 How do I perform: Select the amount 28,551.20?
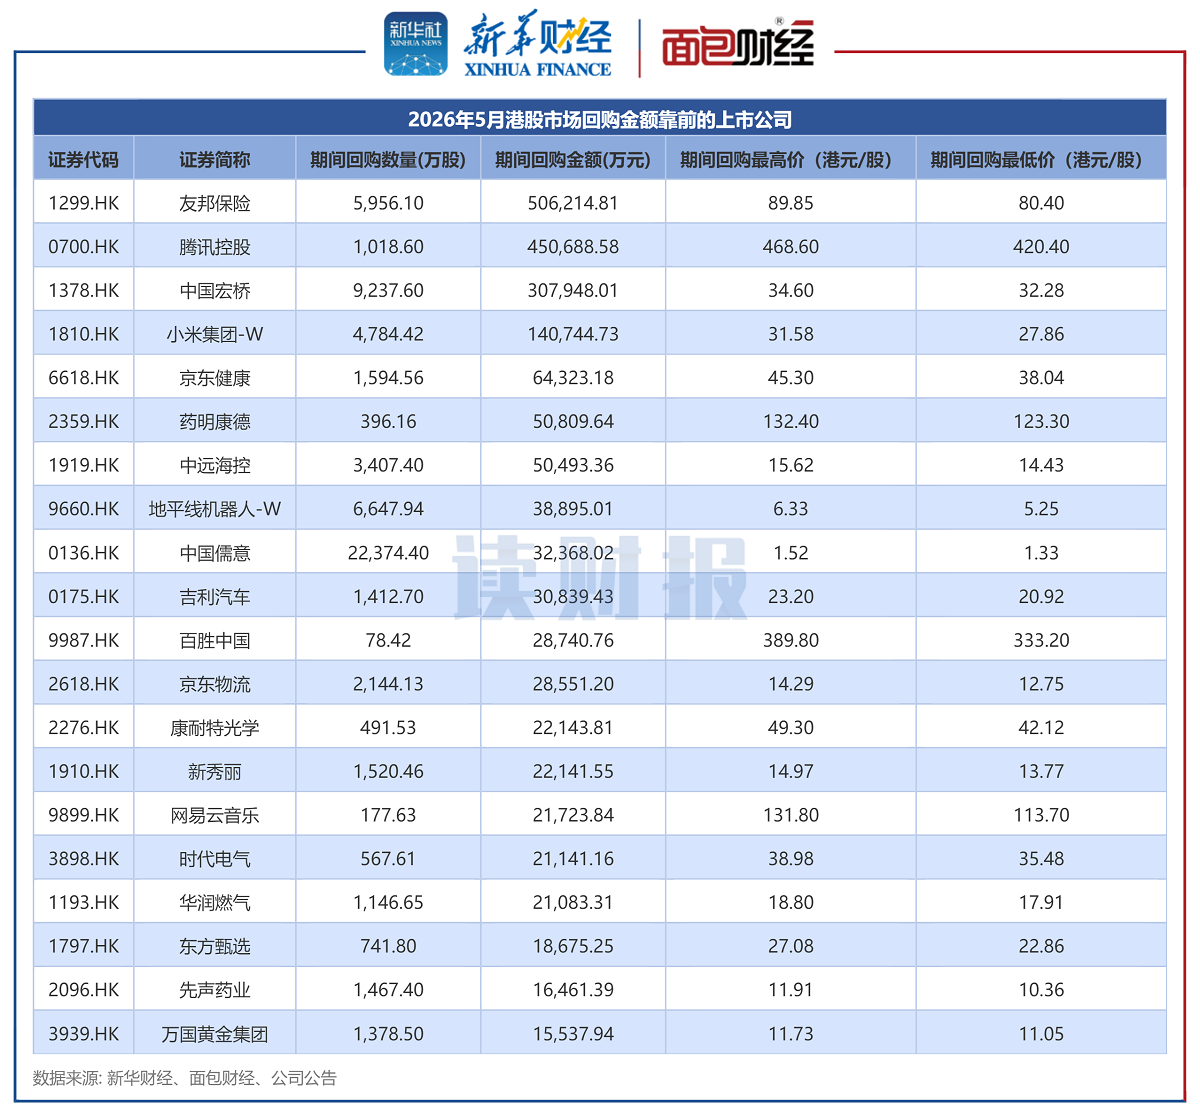pyautogui.click(x=573, y=685)
